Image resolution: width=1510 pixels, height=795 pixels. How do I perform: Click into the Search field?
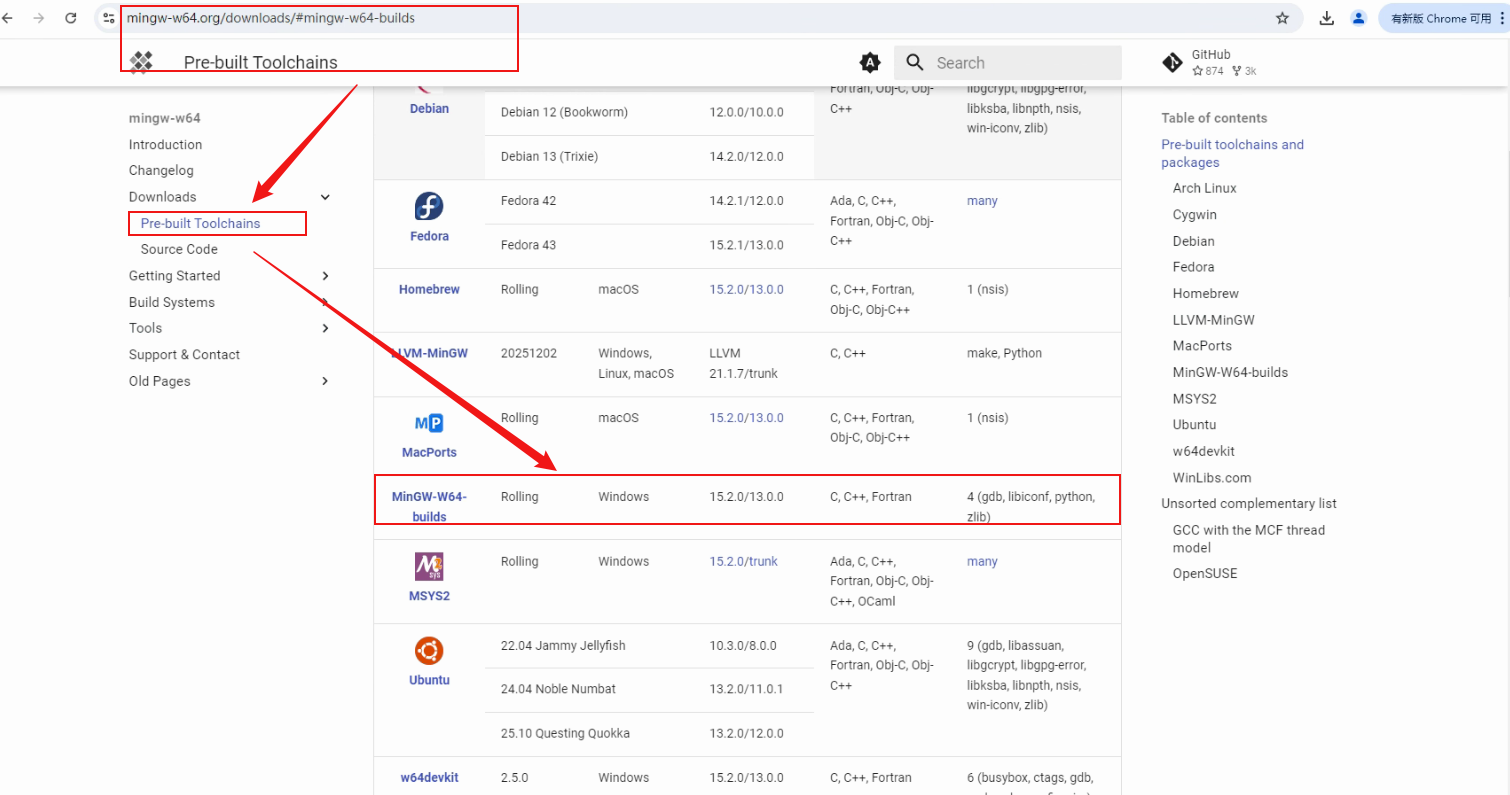pos(1008,63)
